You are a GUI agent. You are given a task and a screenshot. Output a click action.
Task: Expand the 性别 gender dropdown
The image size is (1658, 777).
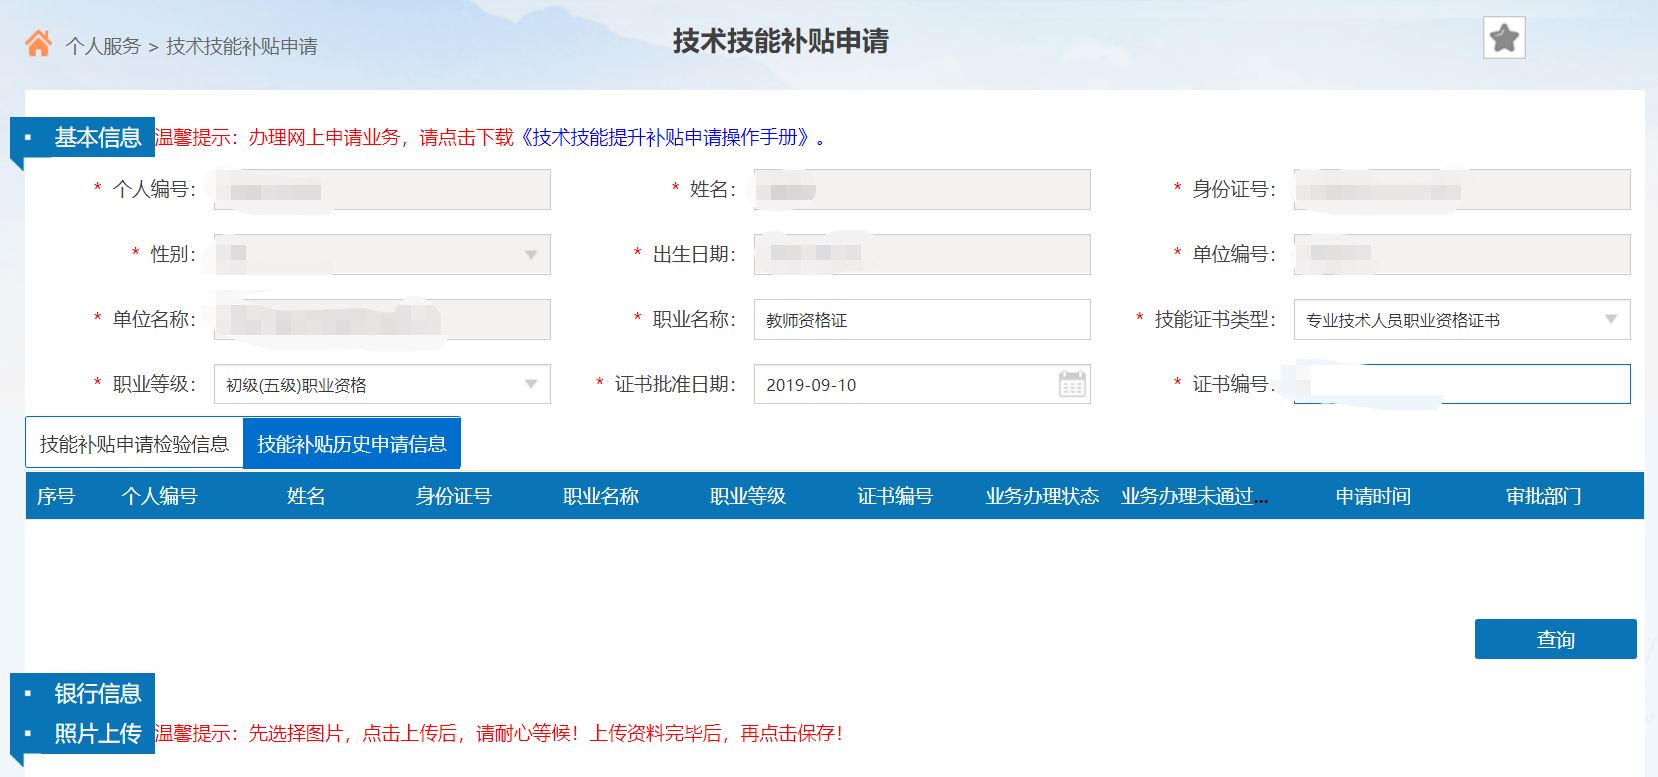[x=530, y=255]
